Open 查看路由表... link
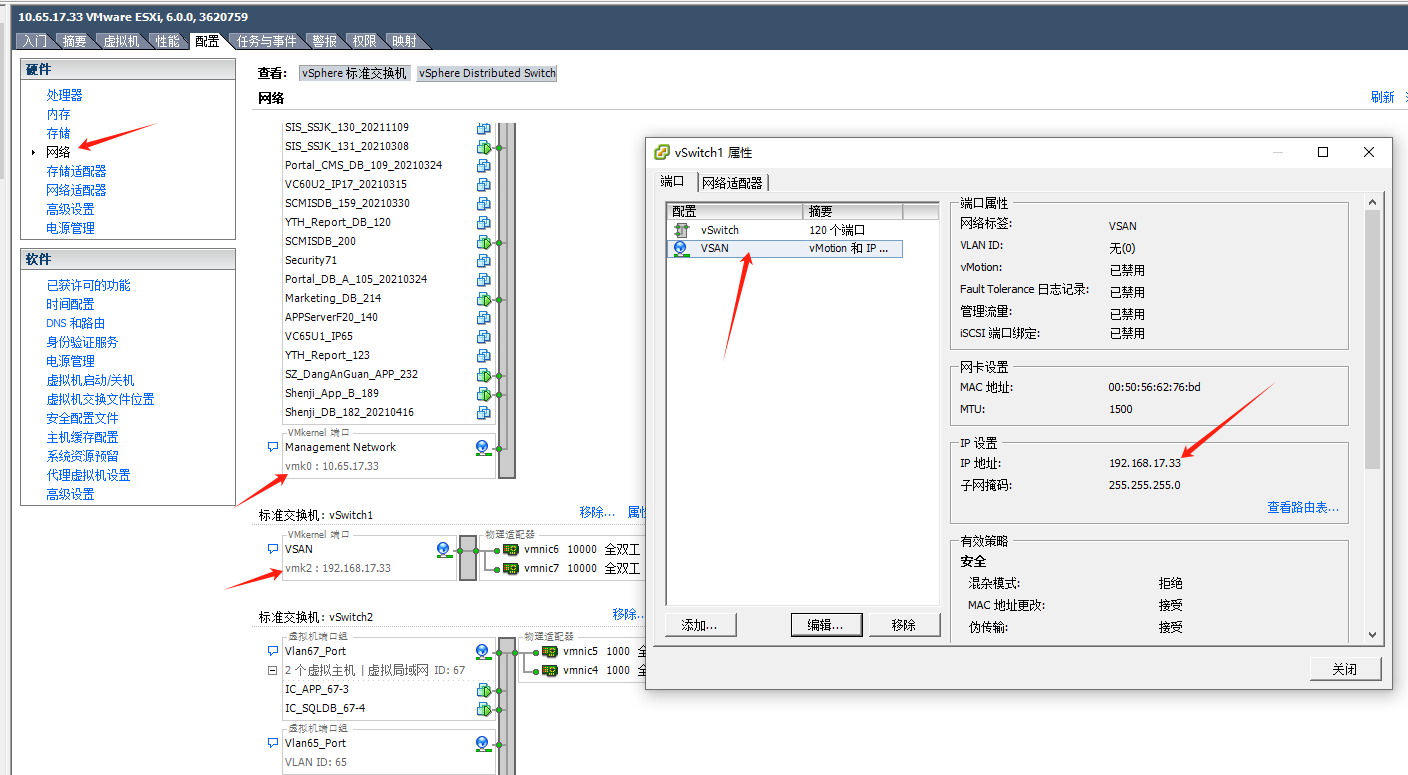Image resolution: width=1408 pixels, height=775 pixels. 1303,508
